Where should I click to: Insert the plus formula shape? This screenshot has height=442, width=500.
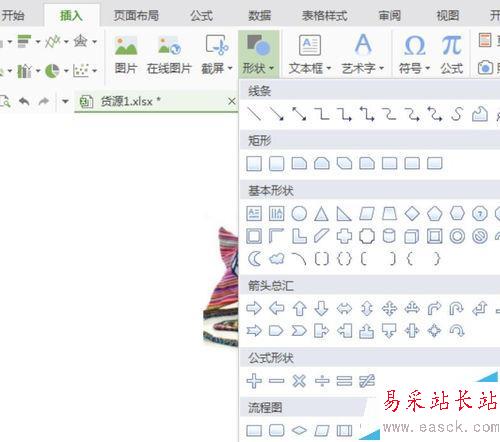(x=254, y=381)
